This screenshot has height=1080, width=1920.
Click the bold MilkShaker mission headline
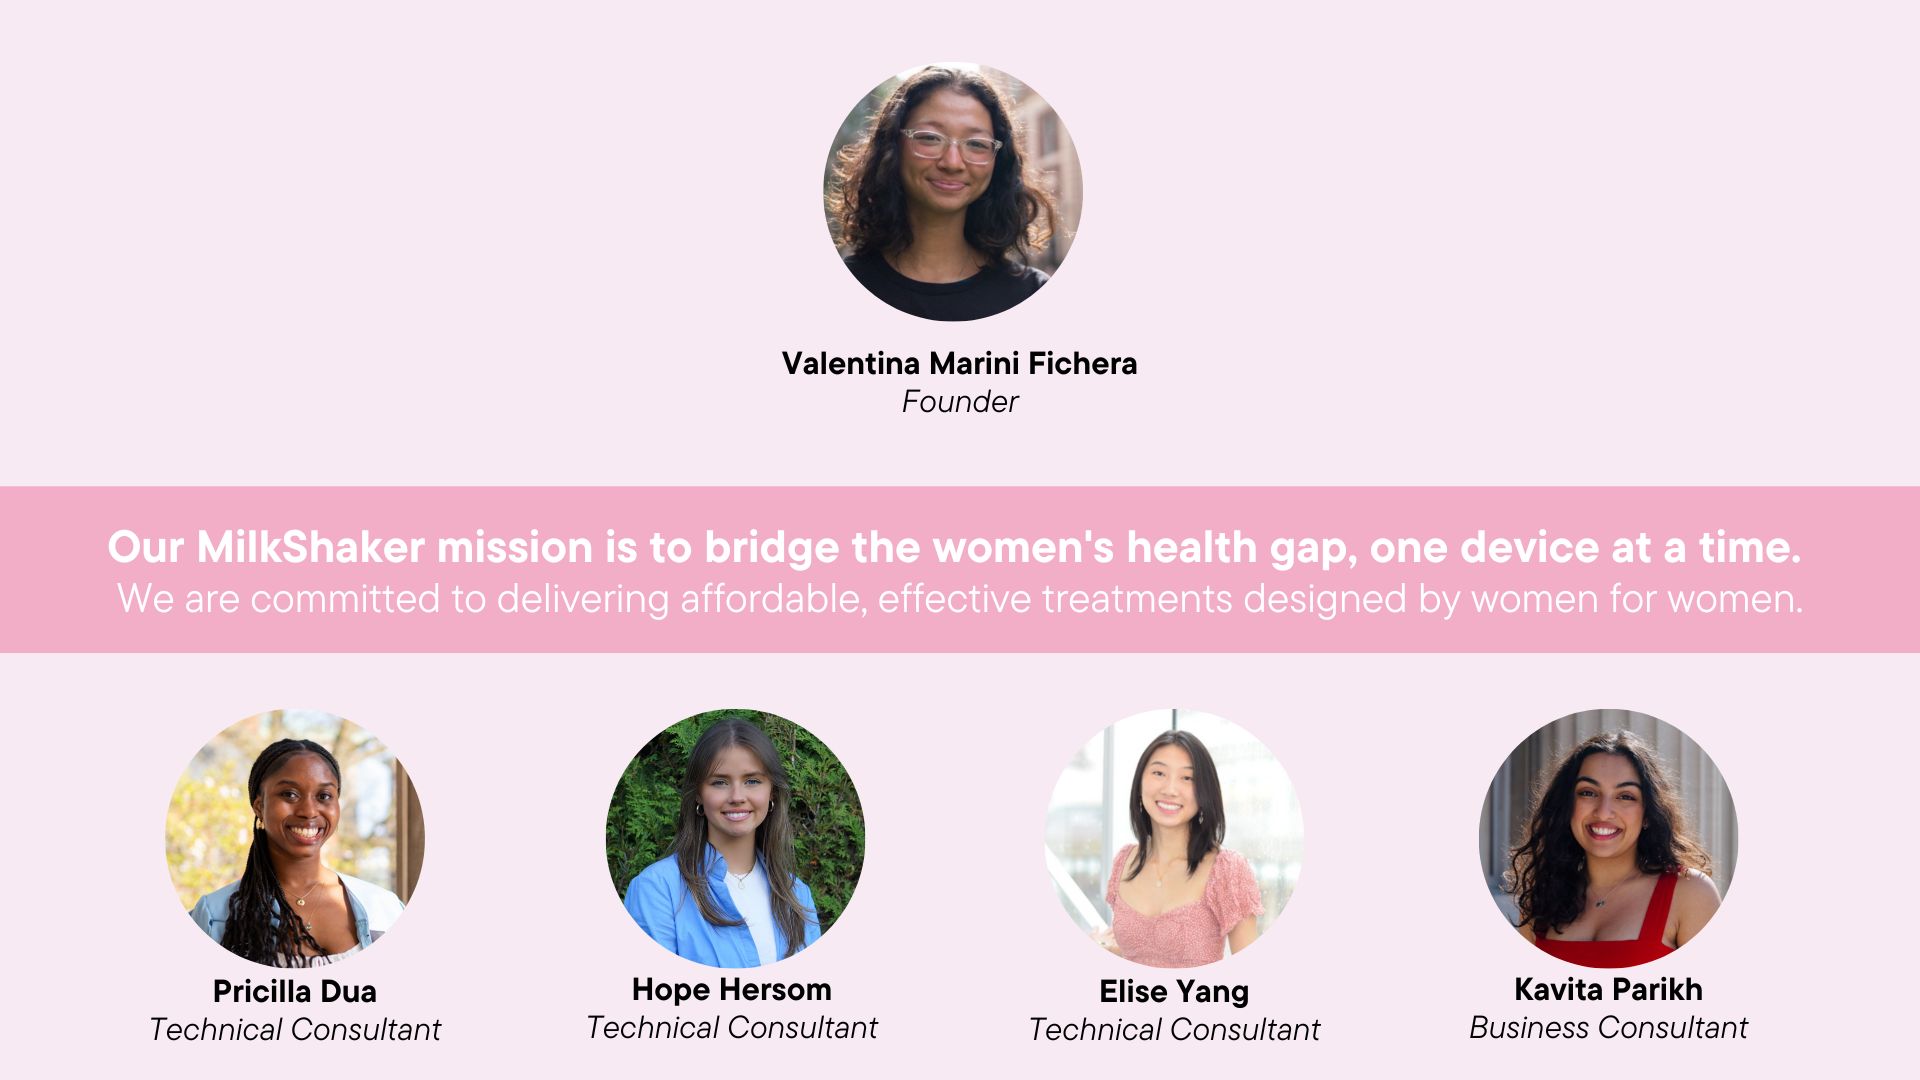coord(954,547)
